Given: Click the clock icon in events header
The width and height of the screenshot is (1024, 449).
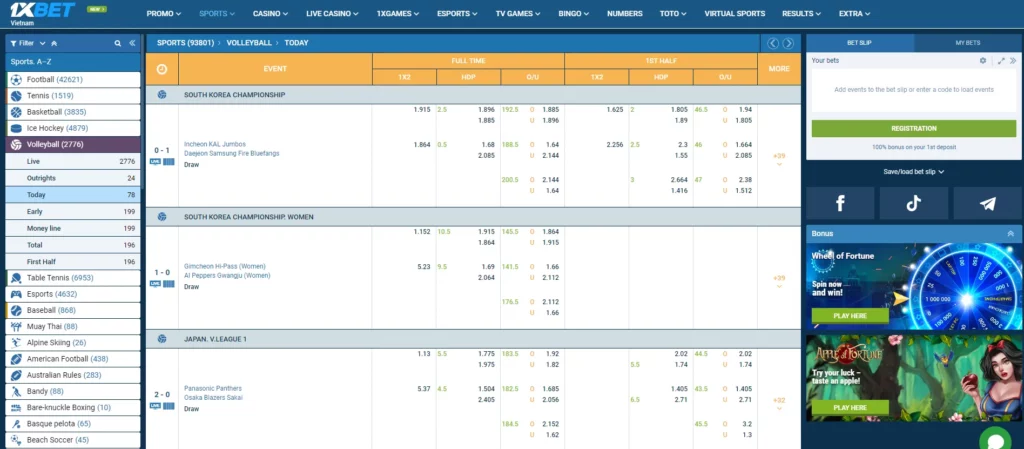Looking at the screenshot, I should coord(162,68).
